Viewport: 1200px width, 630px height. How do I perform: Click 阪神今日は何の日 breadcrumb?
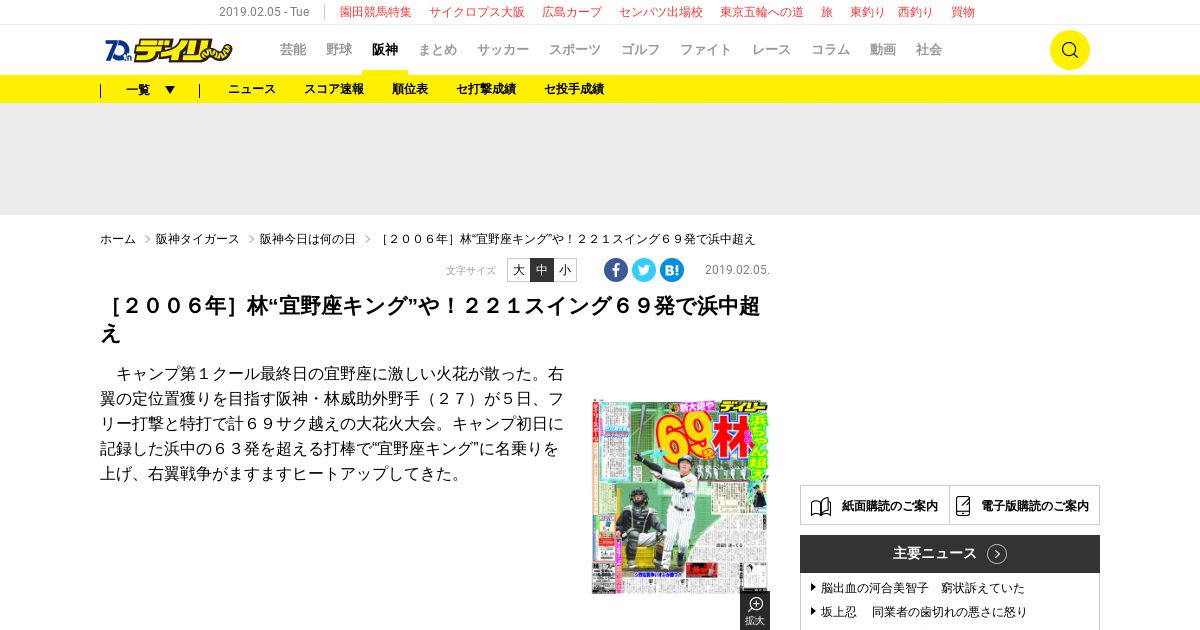(x=308, y=239)
